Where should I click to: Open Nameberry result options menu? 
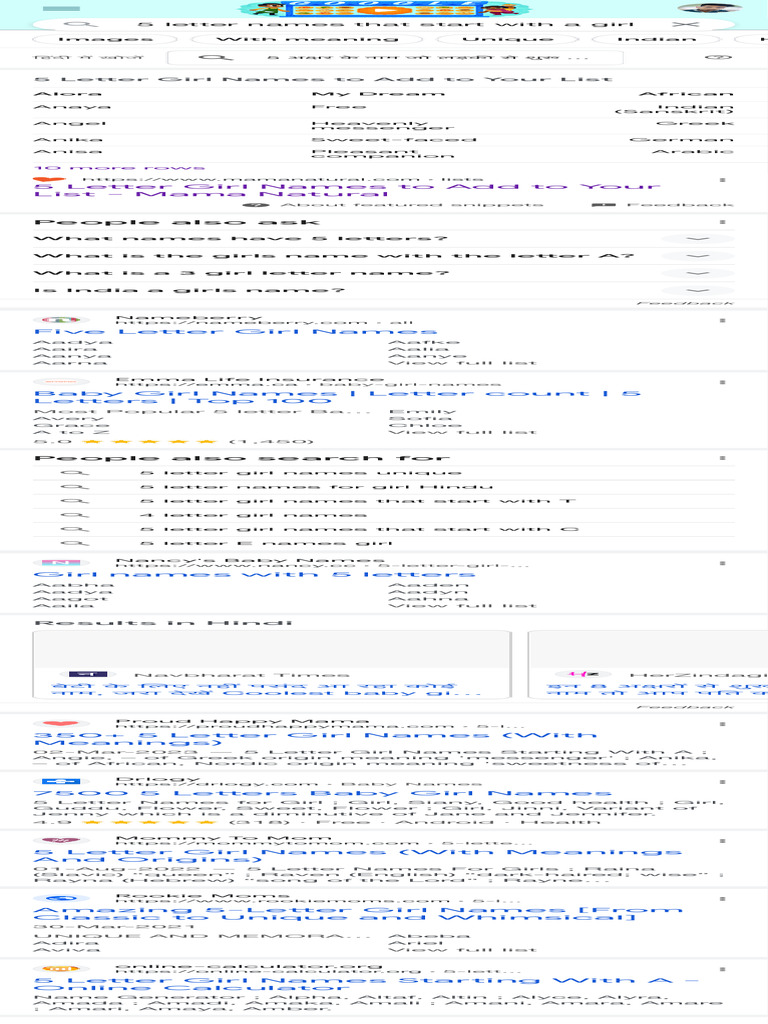click(722, 320)
